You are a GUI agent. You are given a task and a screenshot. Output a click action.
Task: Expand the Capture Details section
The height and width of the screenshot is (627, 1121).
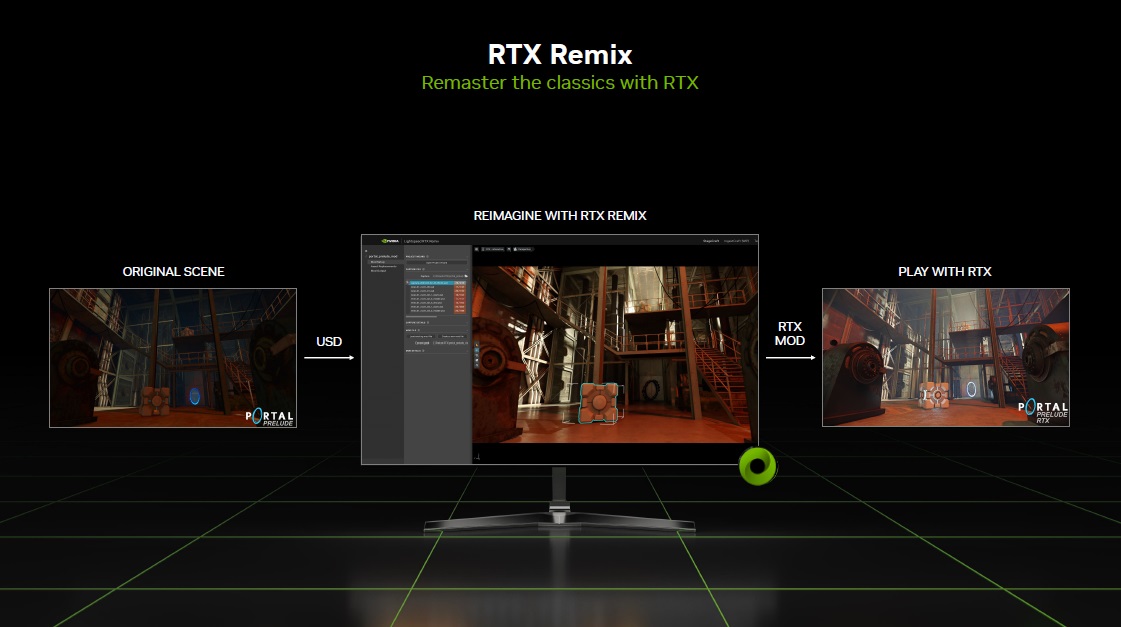coord(418,322)
